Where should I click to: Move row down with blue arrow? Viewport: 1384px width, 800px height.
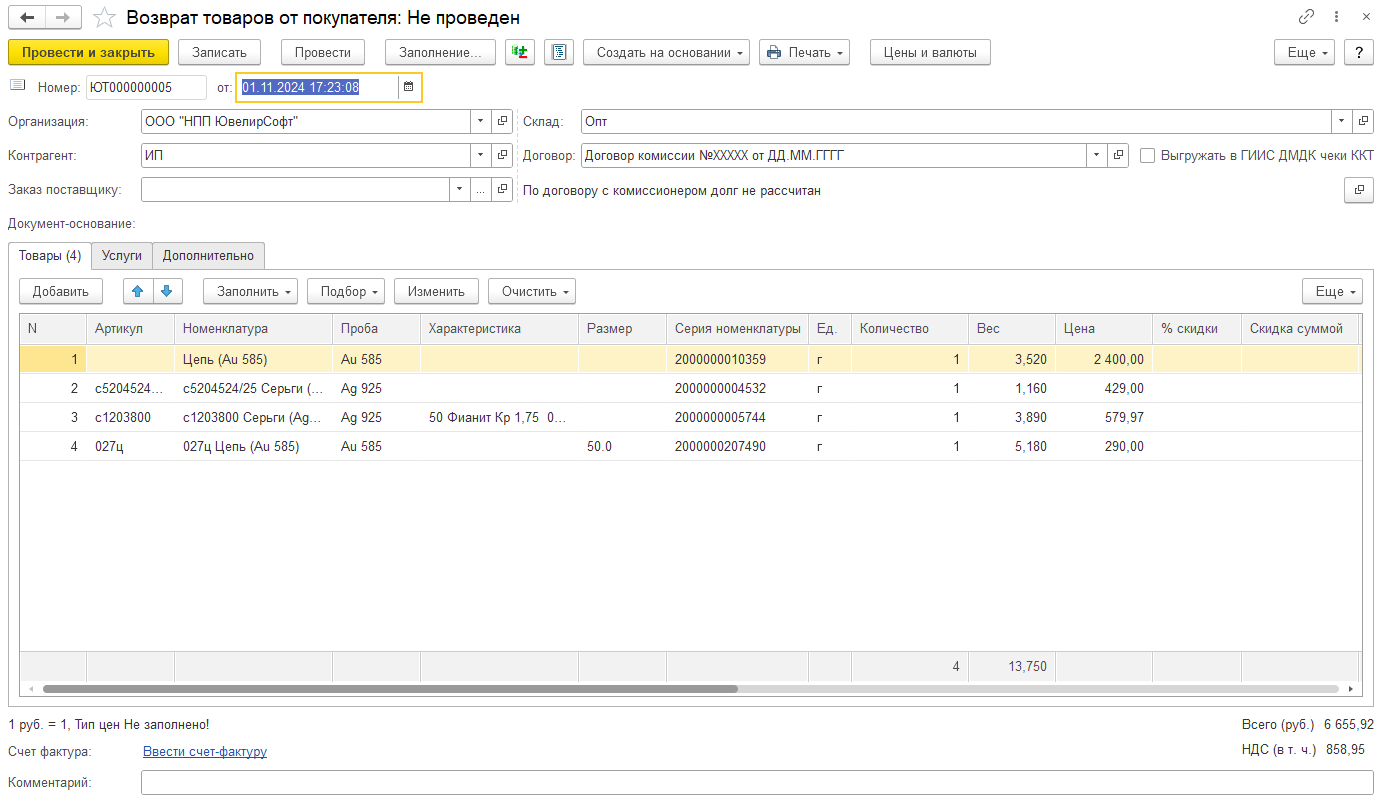[167, 291]
